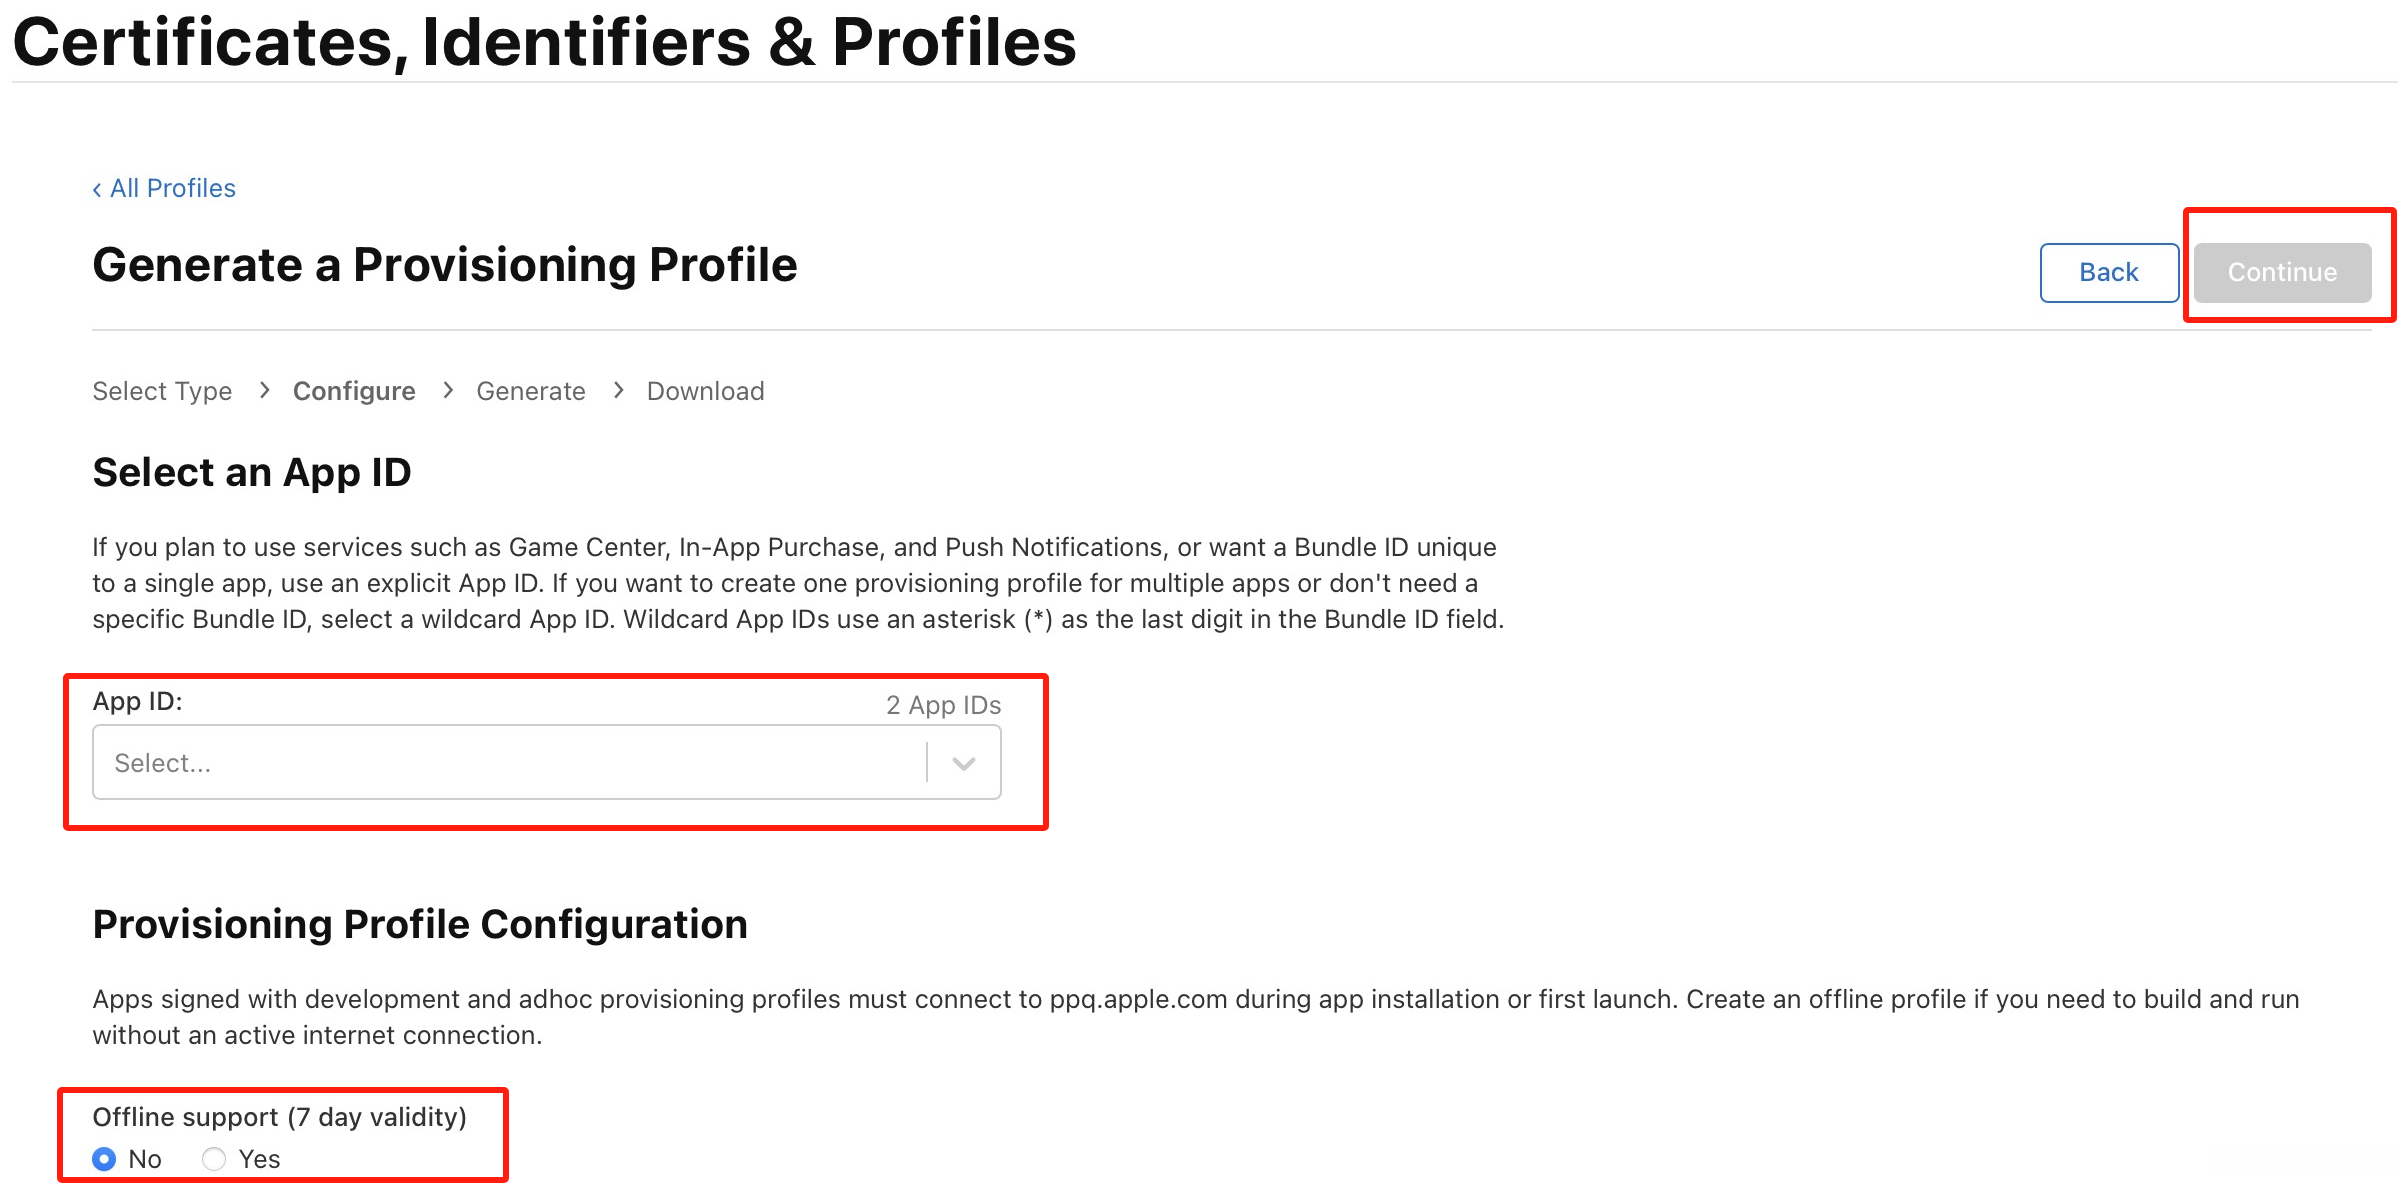2398x1185 pixels.
Task: Expand App ID list using down arrow
Action: tap(964, 764)
